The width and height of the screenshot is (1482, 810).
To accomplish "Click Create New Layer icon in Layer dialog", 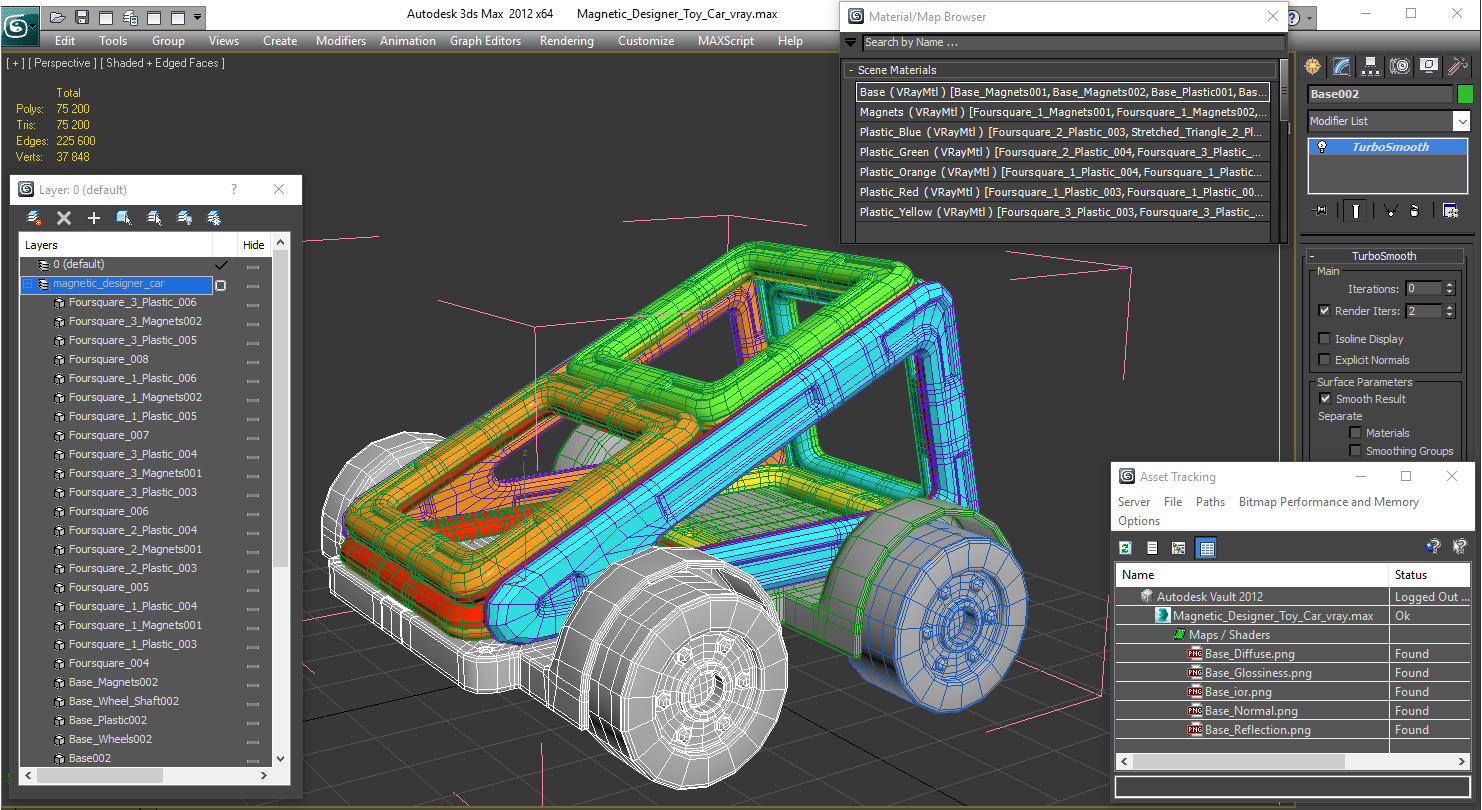I will [34, 218].
